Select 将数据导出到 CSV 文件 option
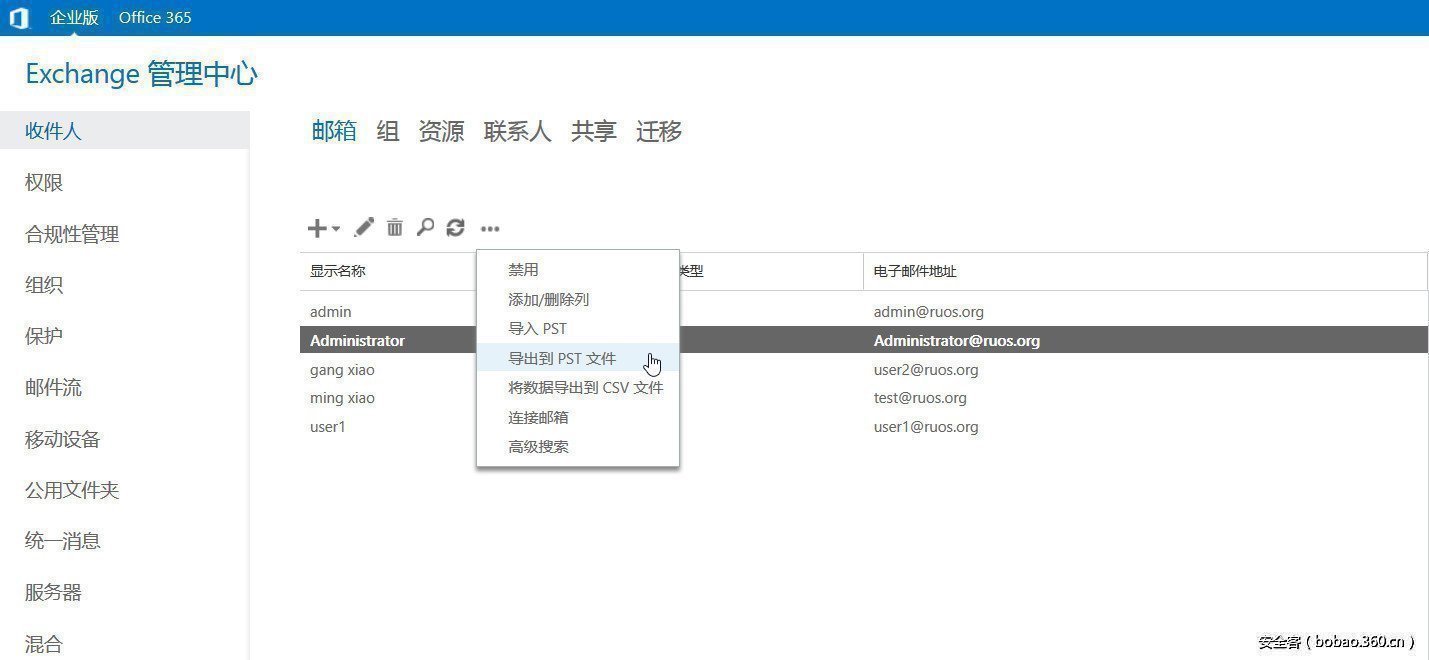The image size is (1429, 660). coord(585,388)
